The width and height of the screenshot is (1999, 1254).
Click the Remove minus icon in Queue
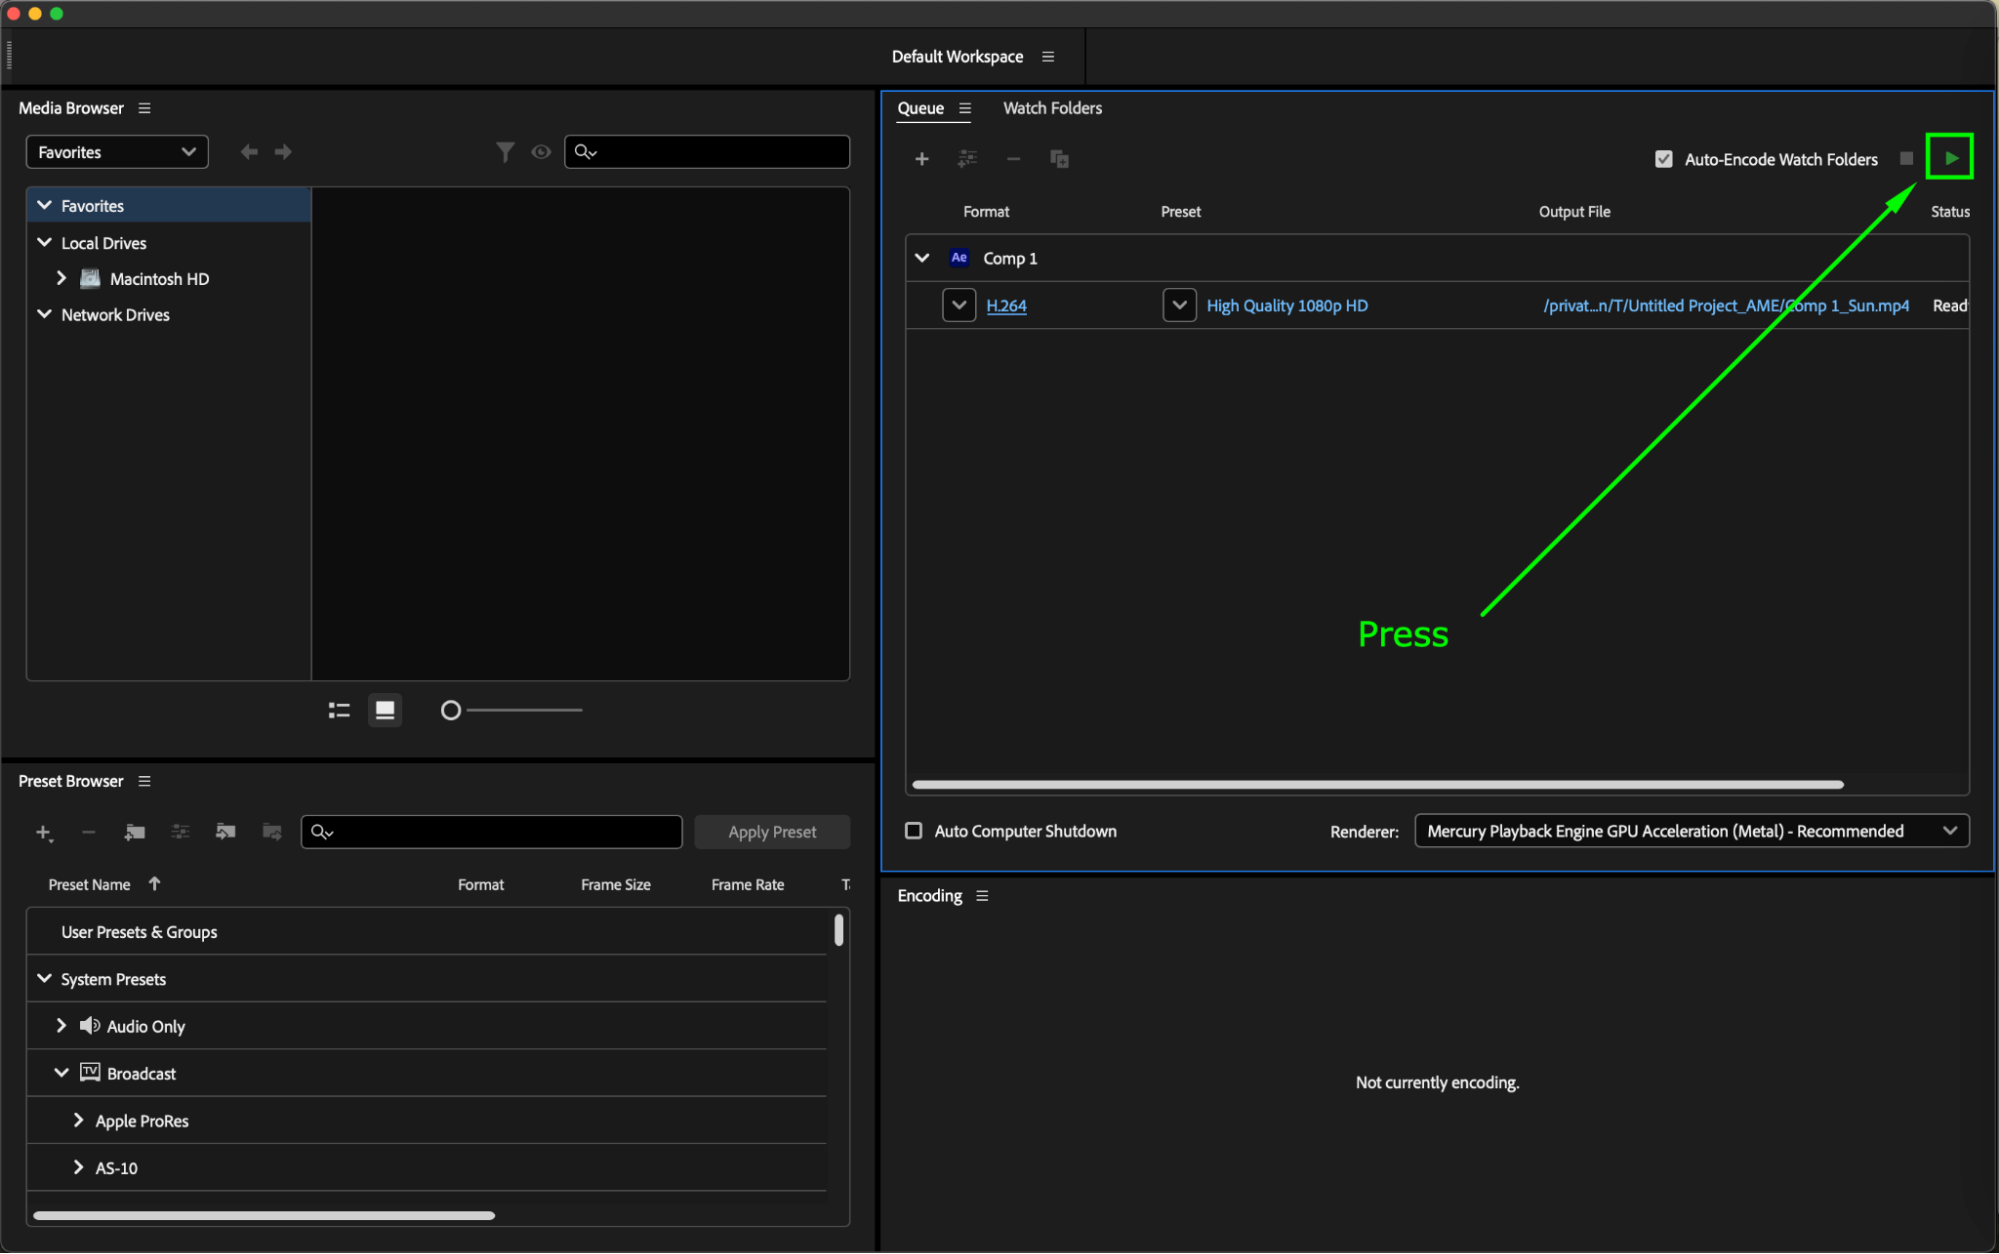1013,159
